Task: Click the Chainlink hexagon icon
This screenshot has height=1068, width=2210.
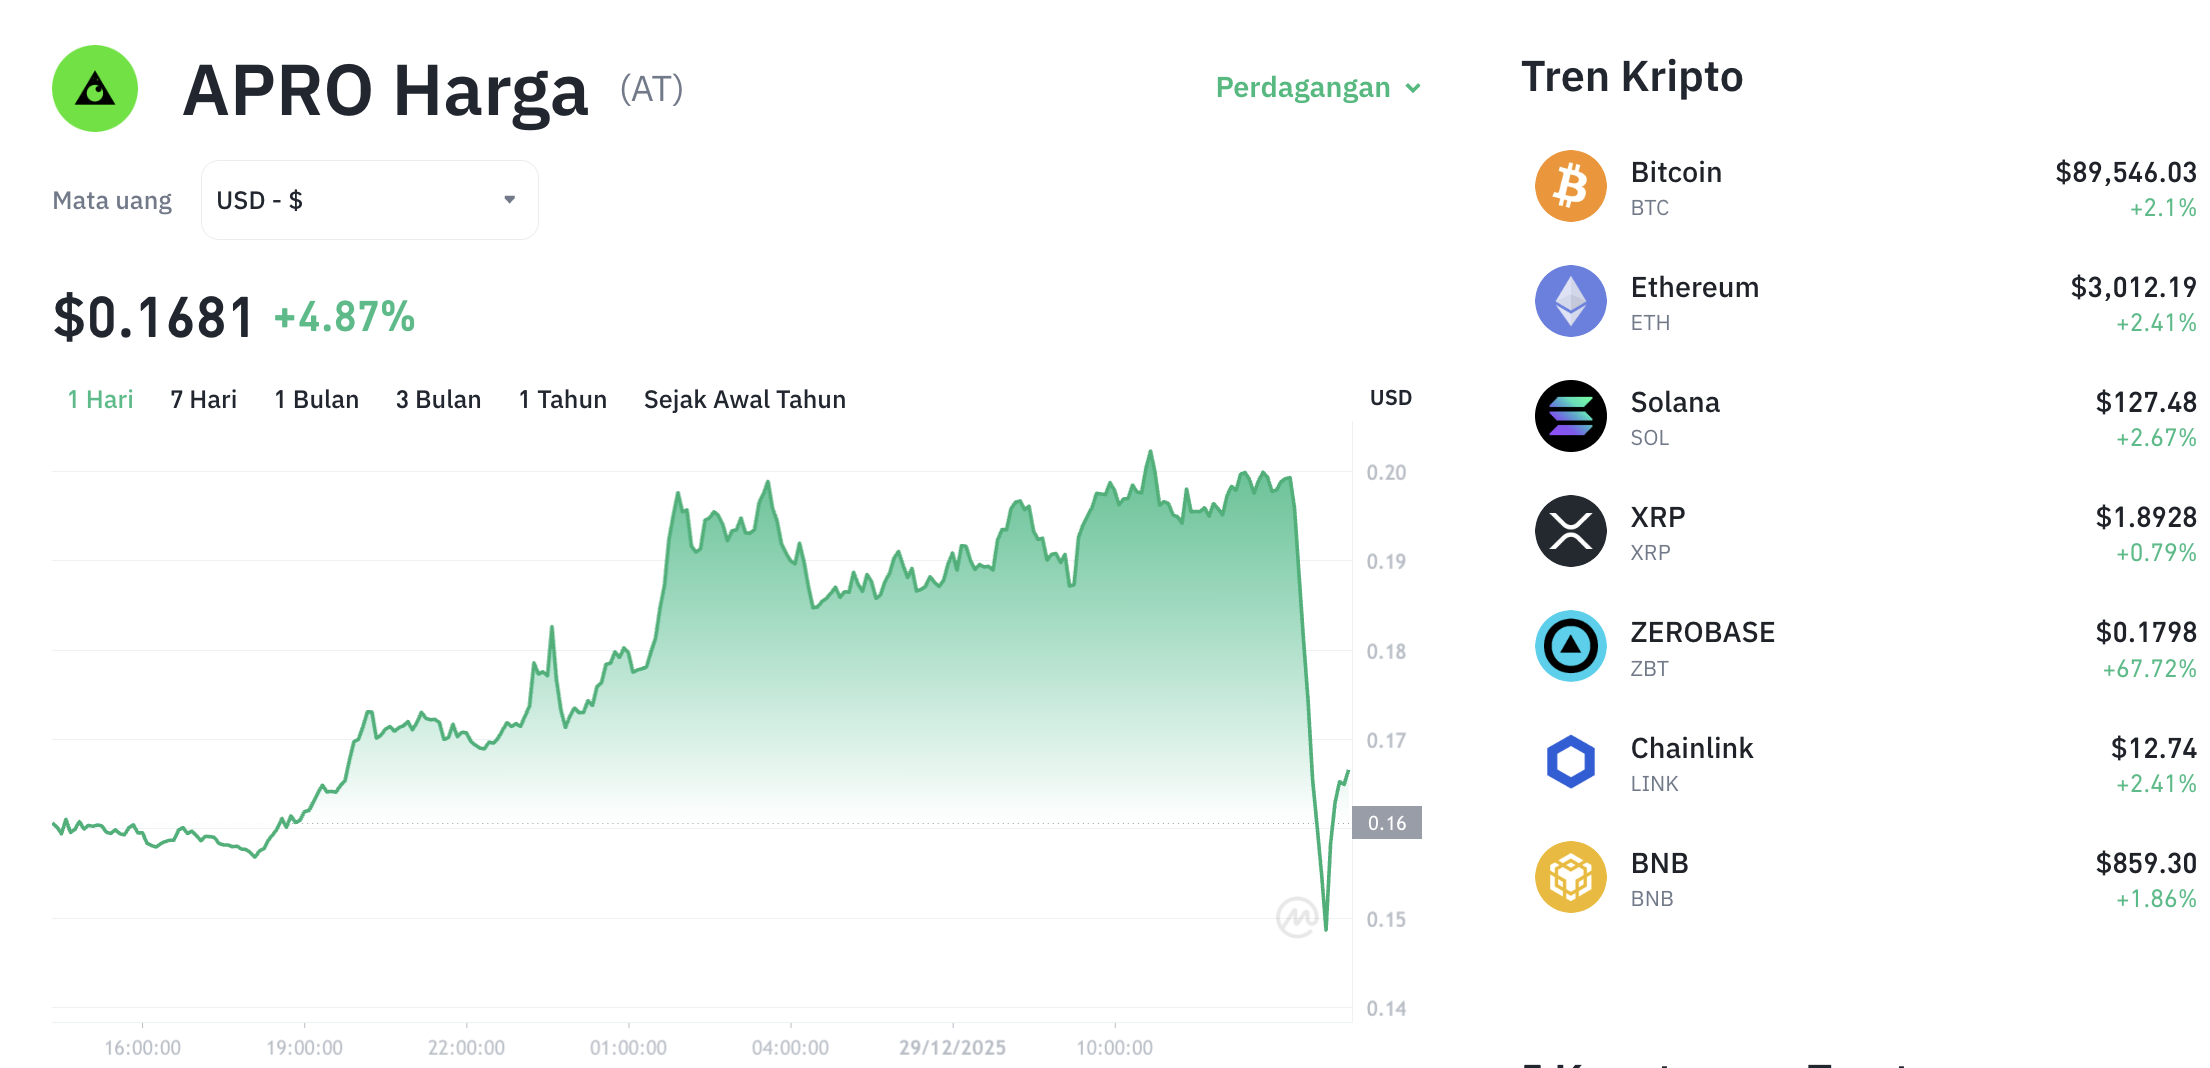Action: (x=1570, y=762)
